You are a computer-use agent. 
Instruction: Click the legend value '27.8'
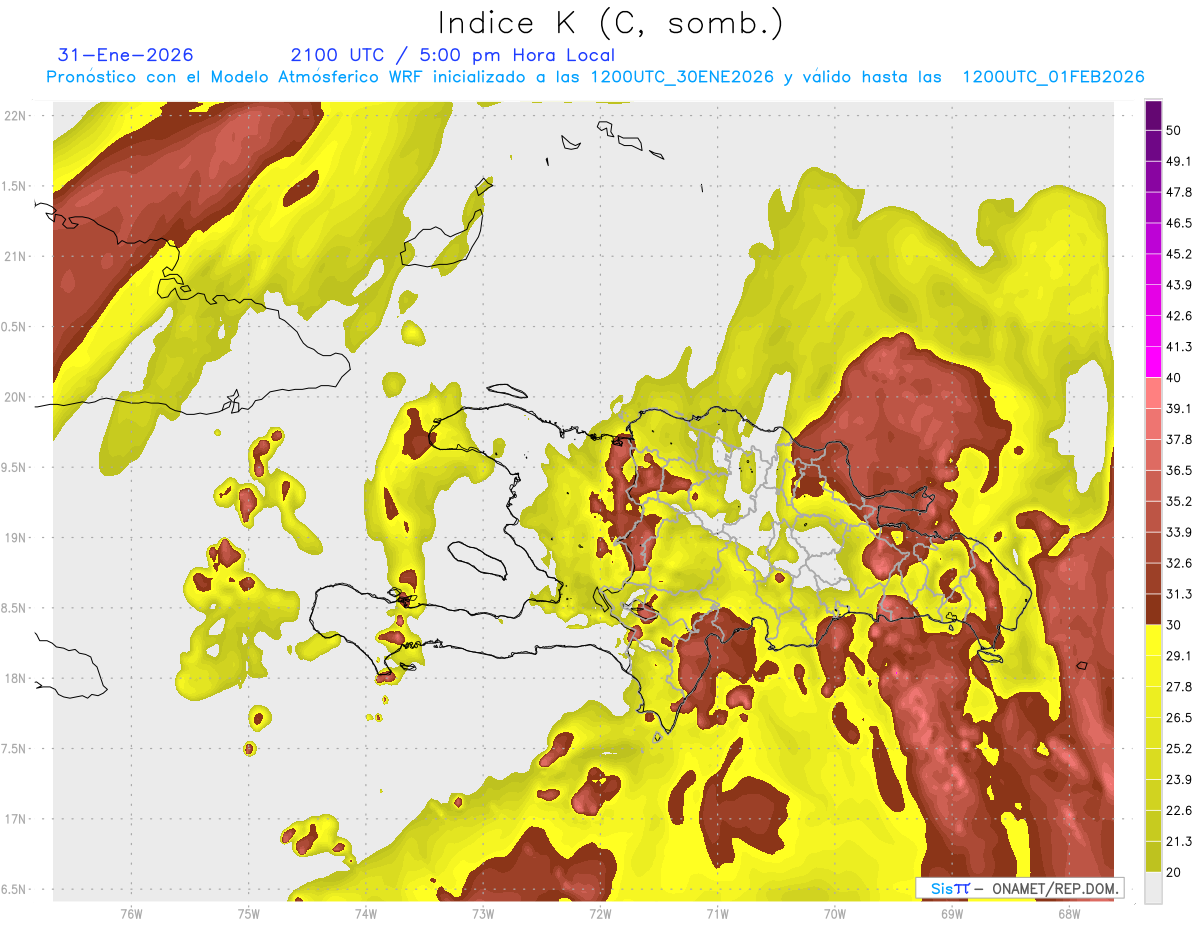(1179, 687)
